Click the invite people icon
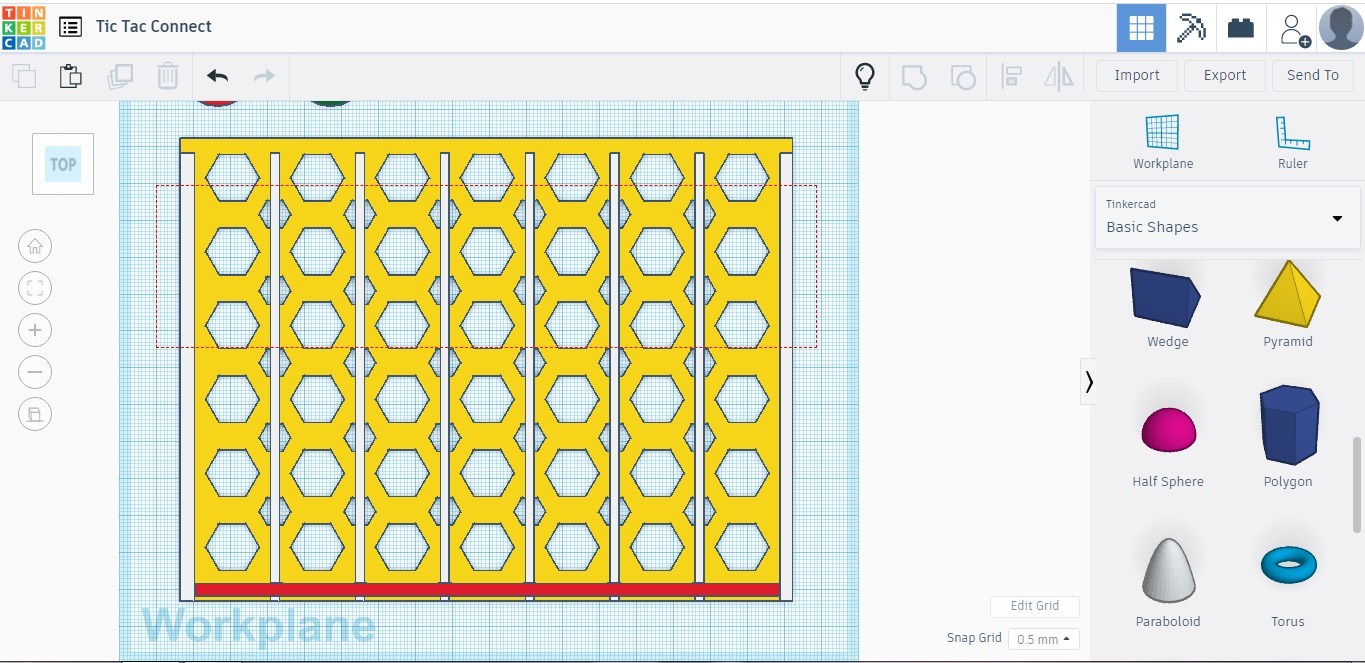 coord(1294,29)
